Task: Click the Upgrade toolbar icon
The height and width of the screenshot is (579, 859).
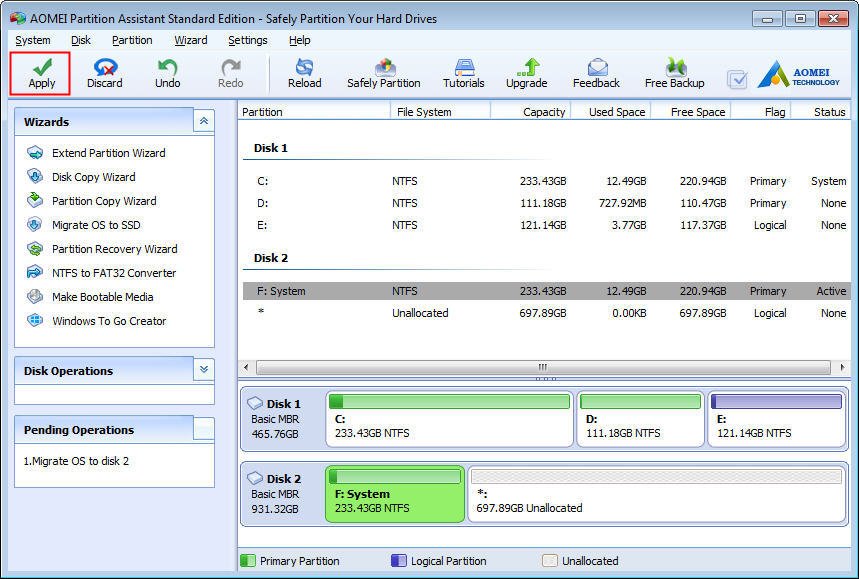Action: click(x=526, y=73)
